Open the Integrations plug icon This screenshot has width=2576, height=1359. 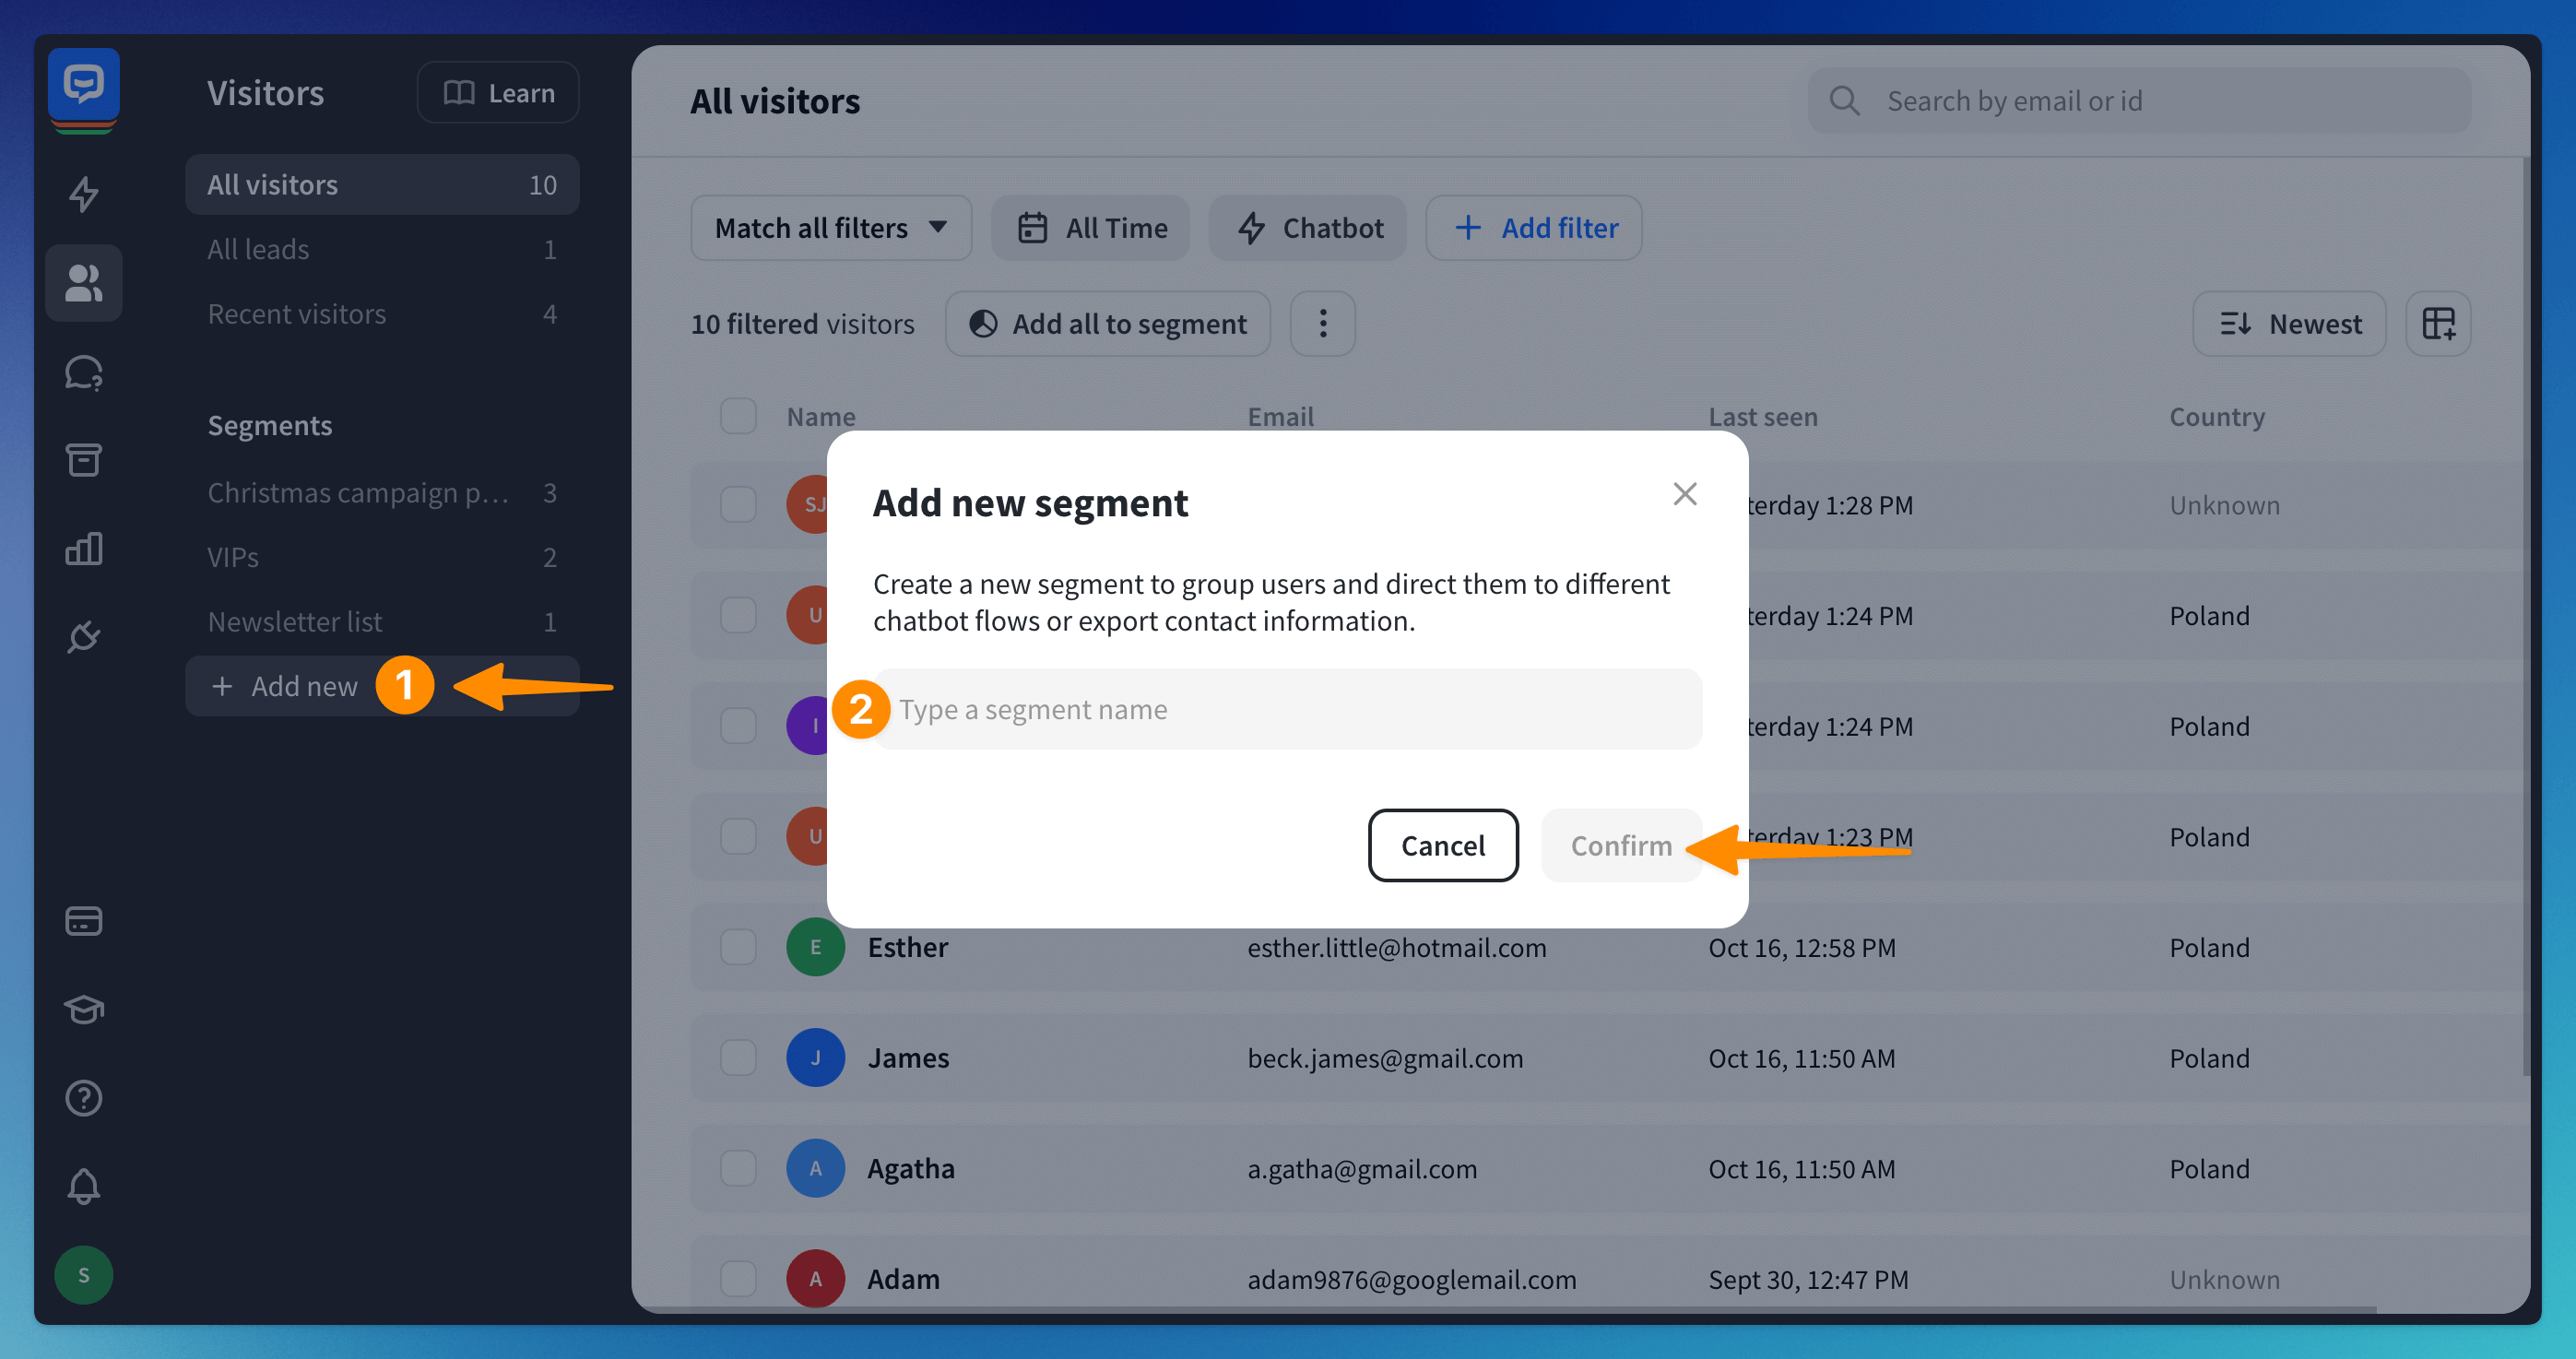coord(84,636)
